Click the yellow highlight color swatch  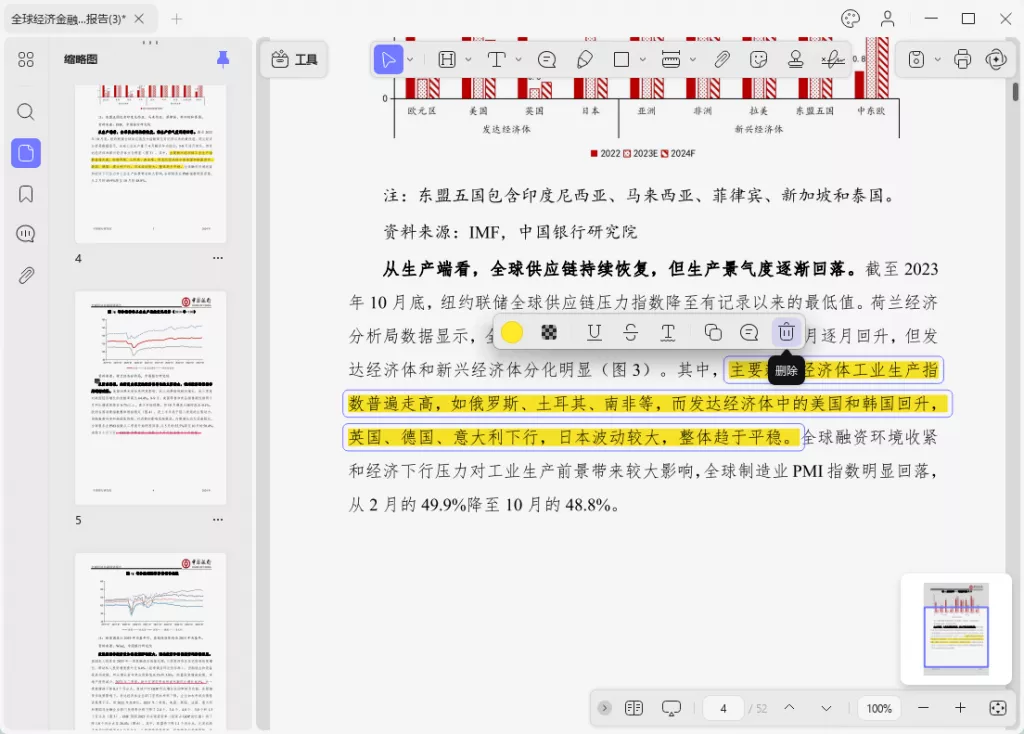(512, 332)
